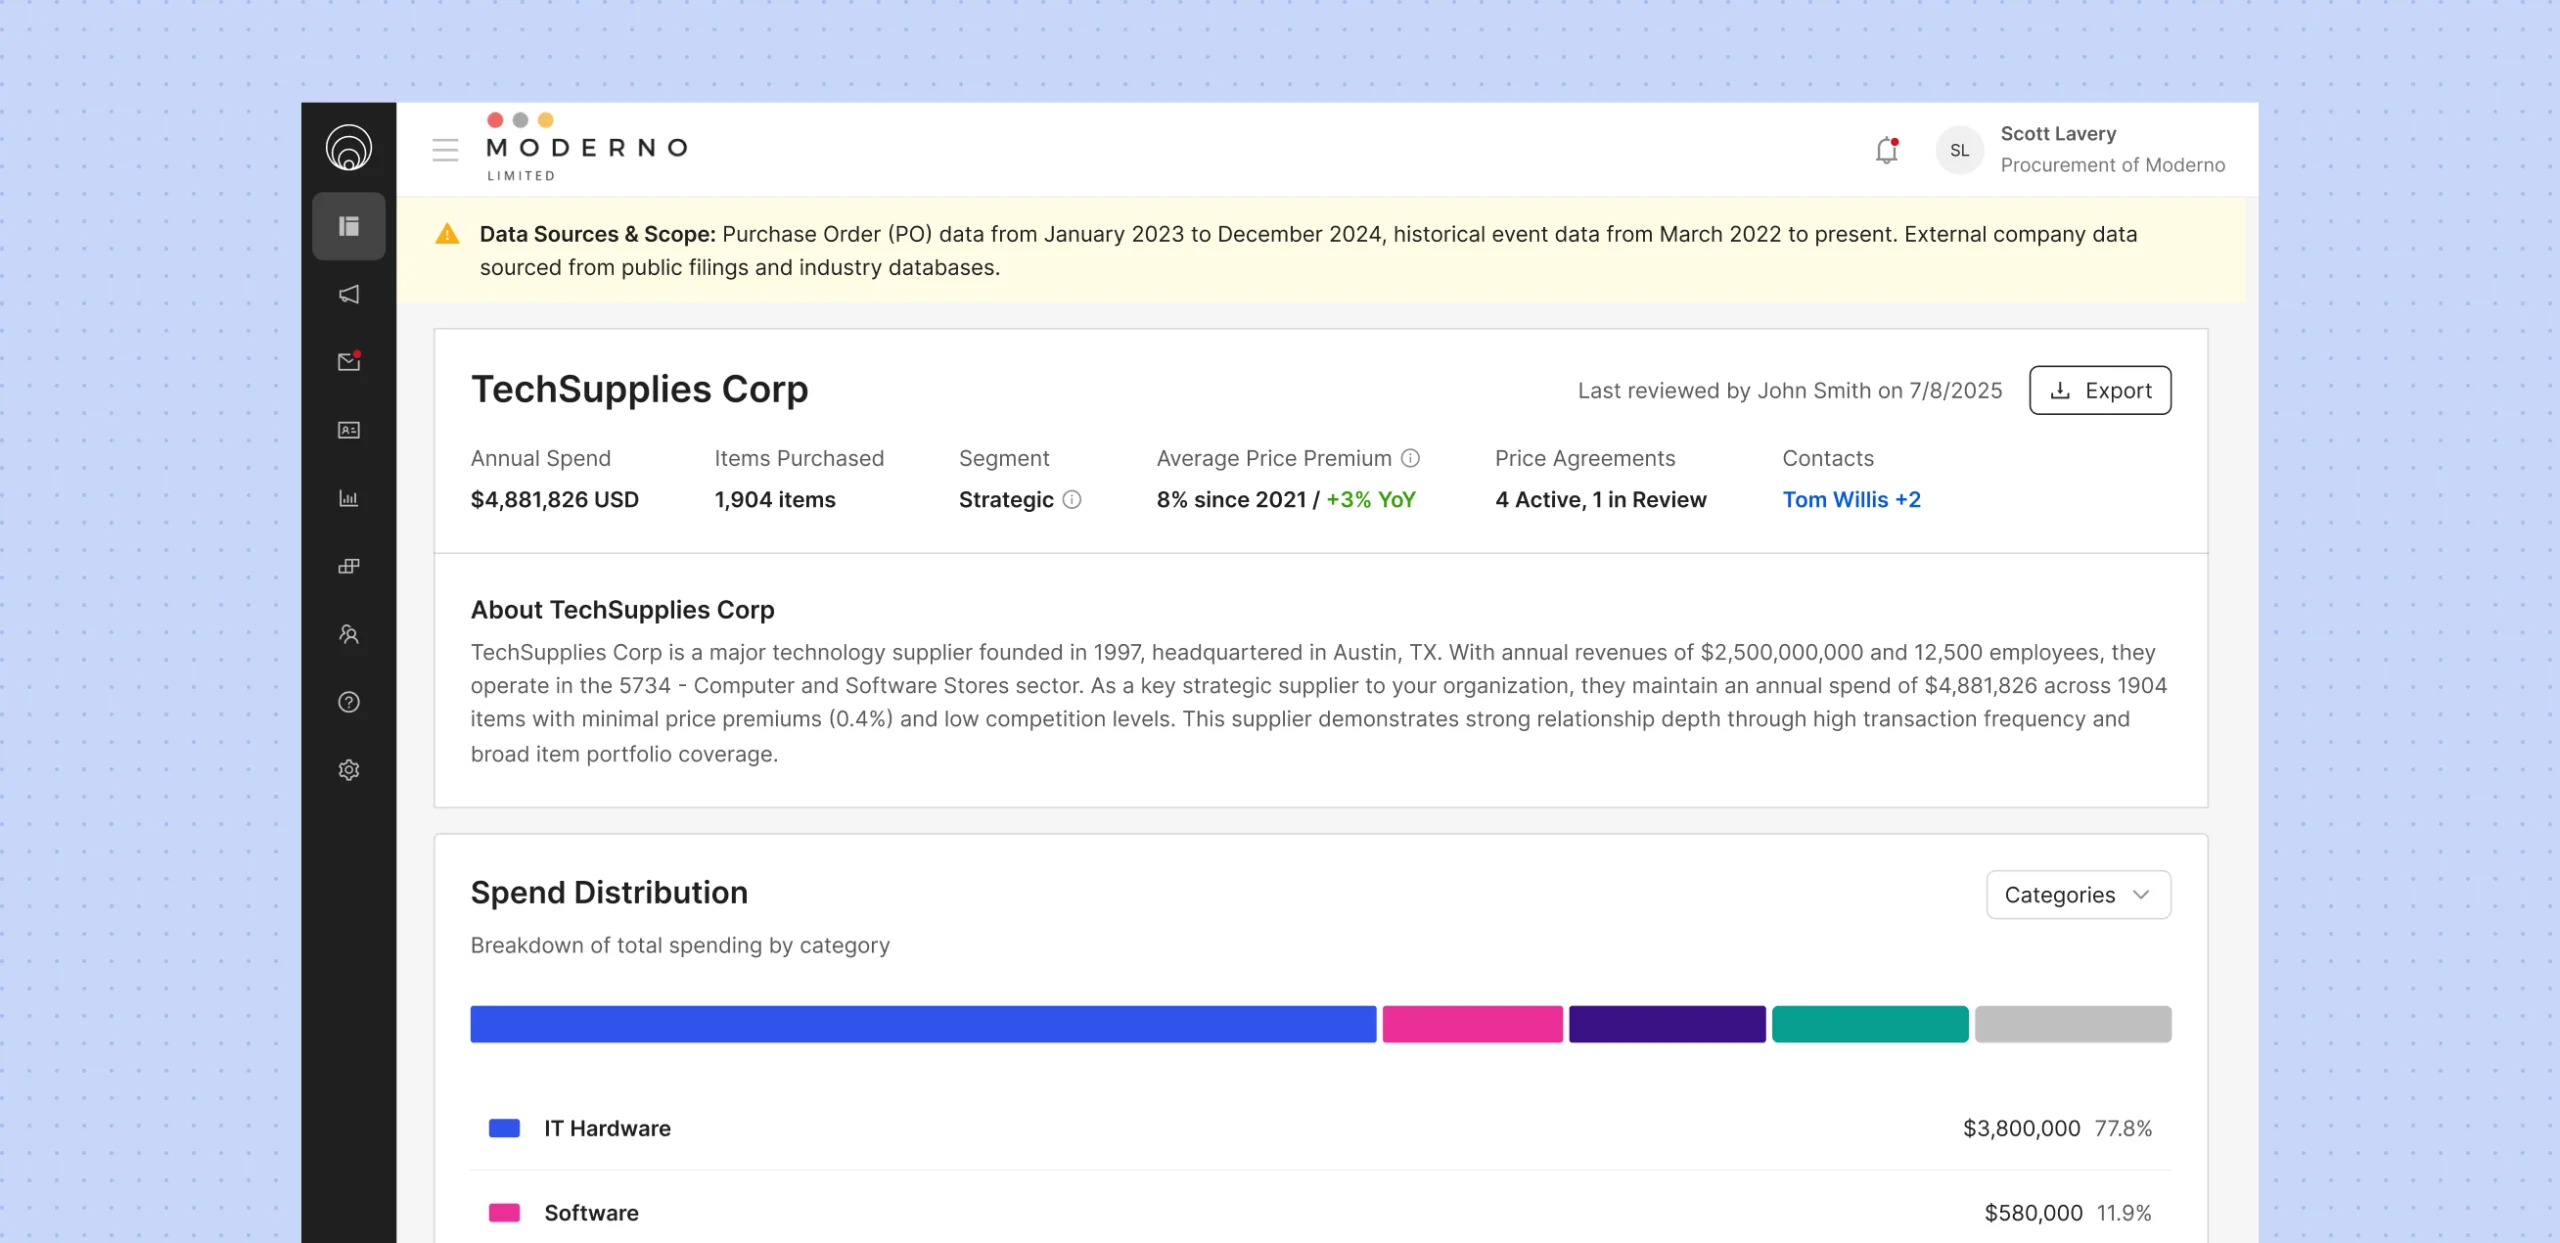Click the Scott Lavery profile name
The image size is (2560, 1243).
click(2058, 133)
